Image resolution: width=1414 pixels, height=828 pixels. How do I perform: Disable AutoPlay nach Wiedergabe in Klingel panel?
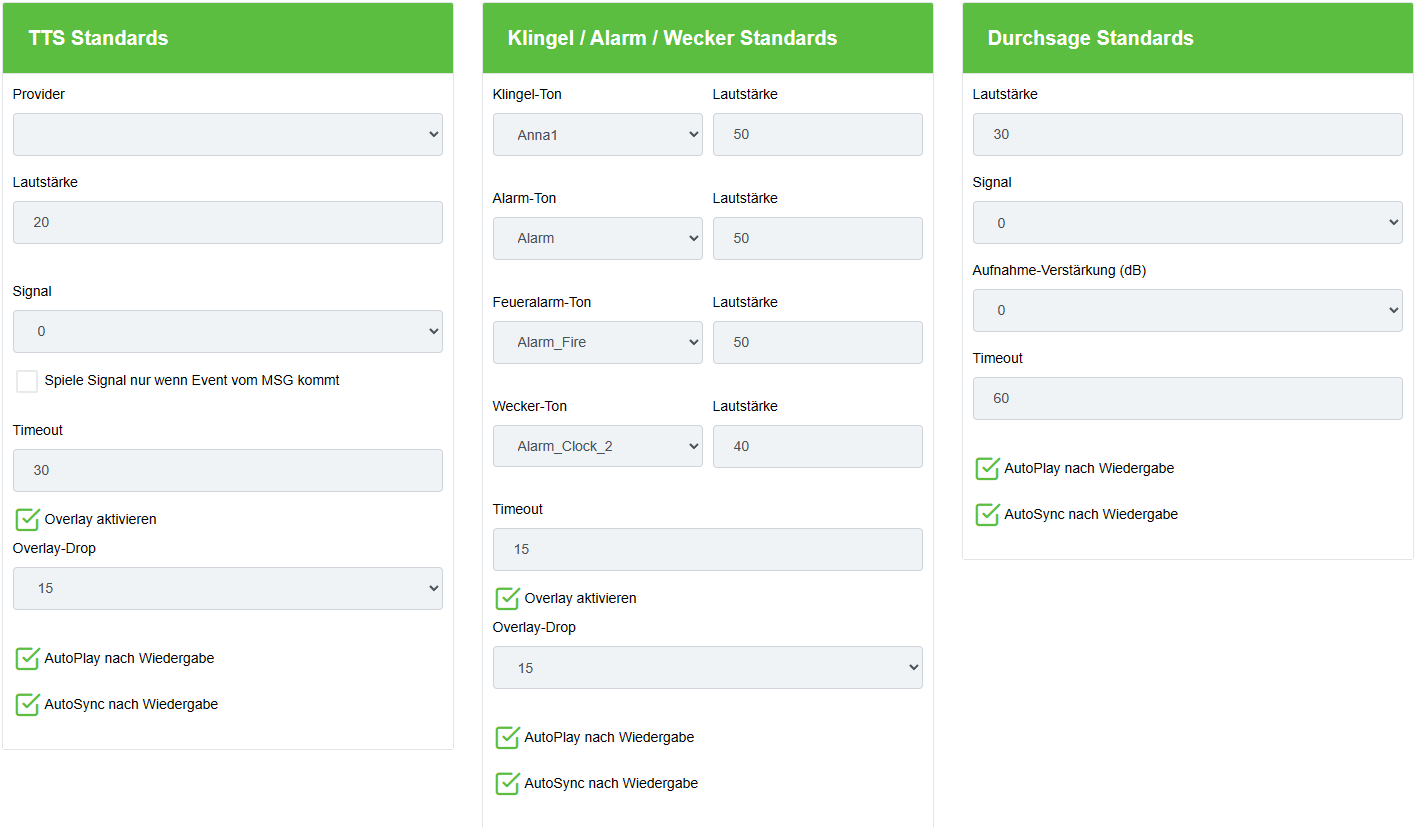pyautogui.click(x=507, y=738)
